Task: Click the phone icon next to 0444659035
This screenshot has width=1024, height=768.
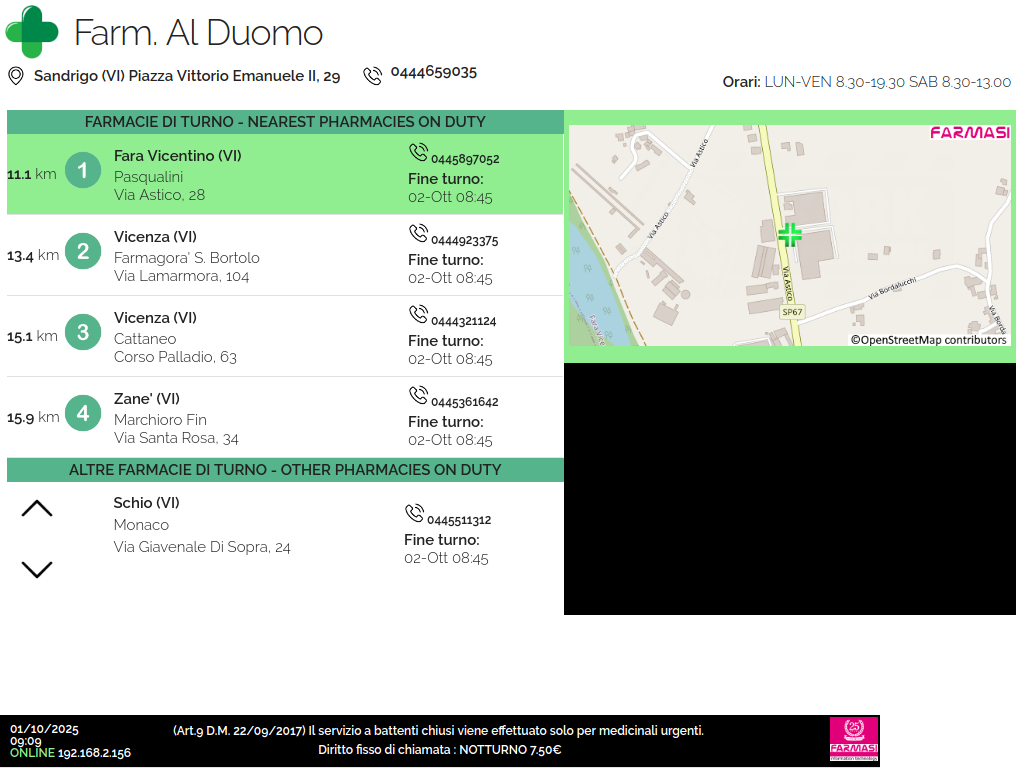Action: pos(372,76)
